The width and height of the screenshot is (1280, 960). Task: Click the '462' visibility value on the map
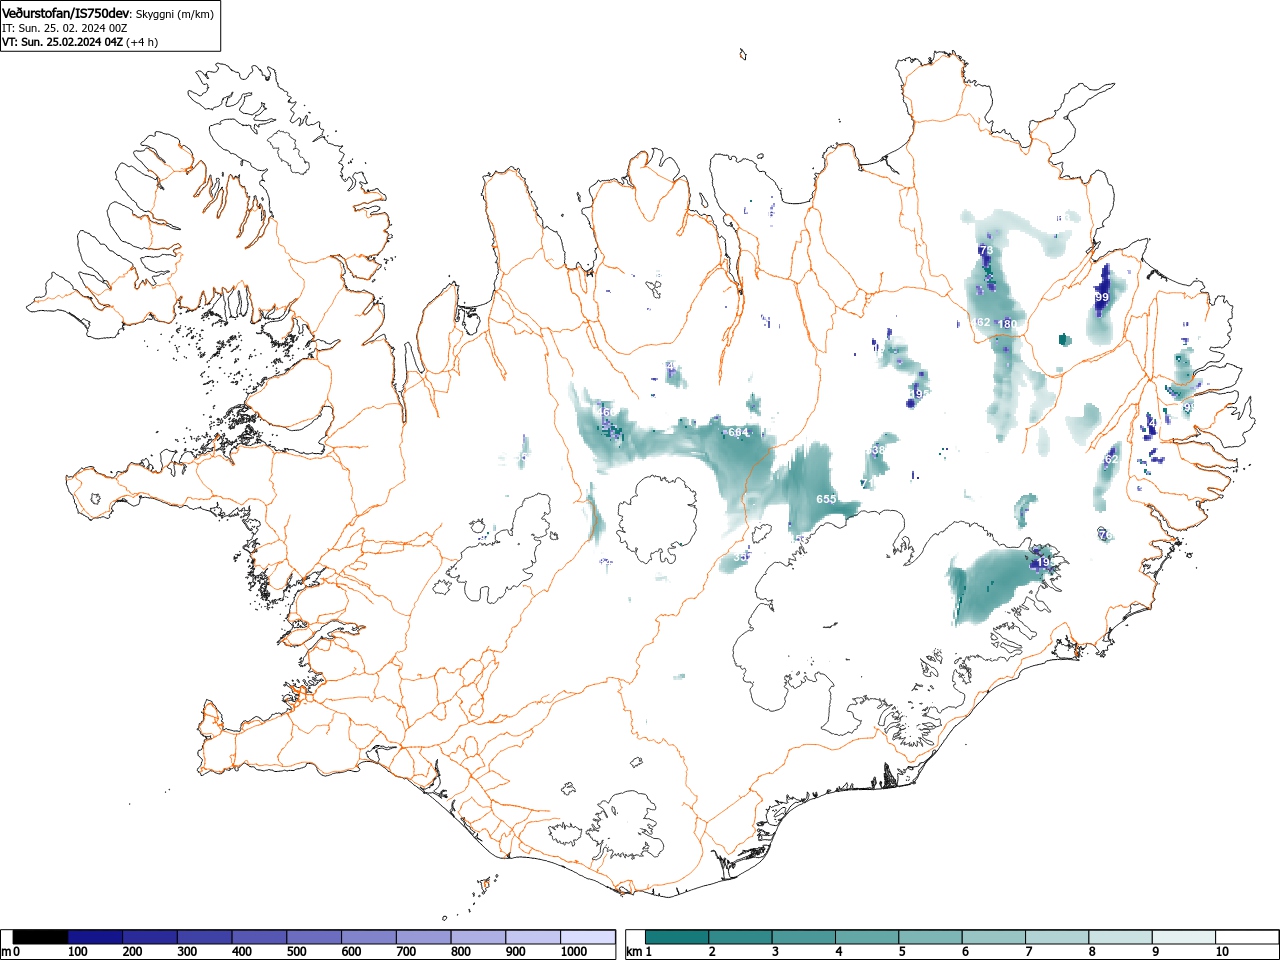980,322
